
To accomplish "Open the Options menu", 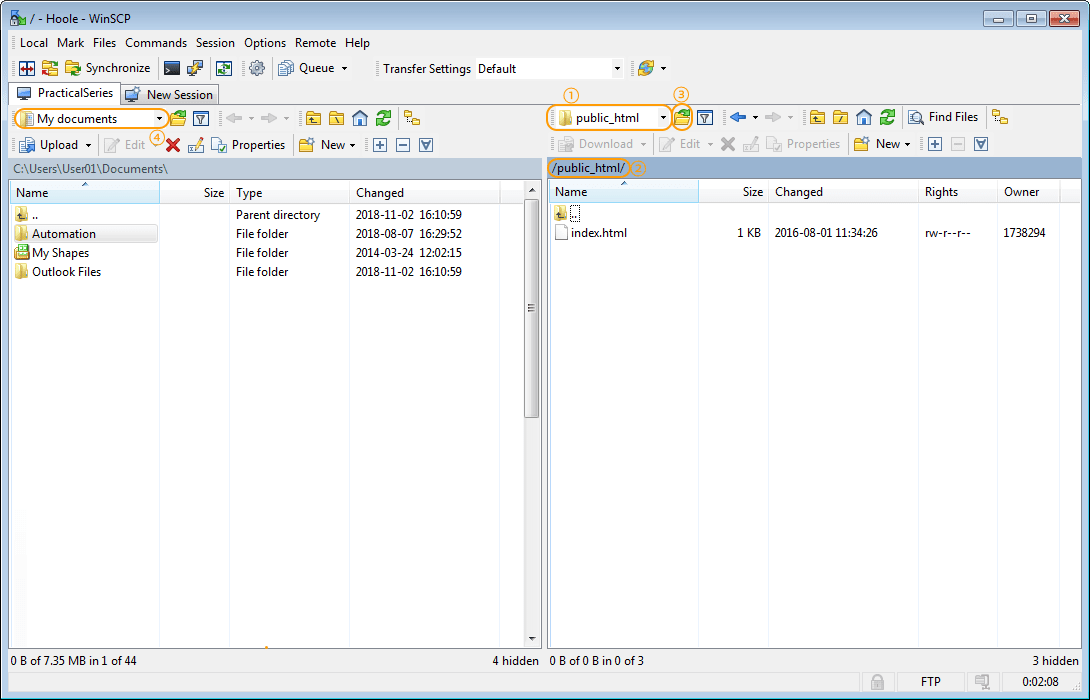I will [265, 43].
